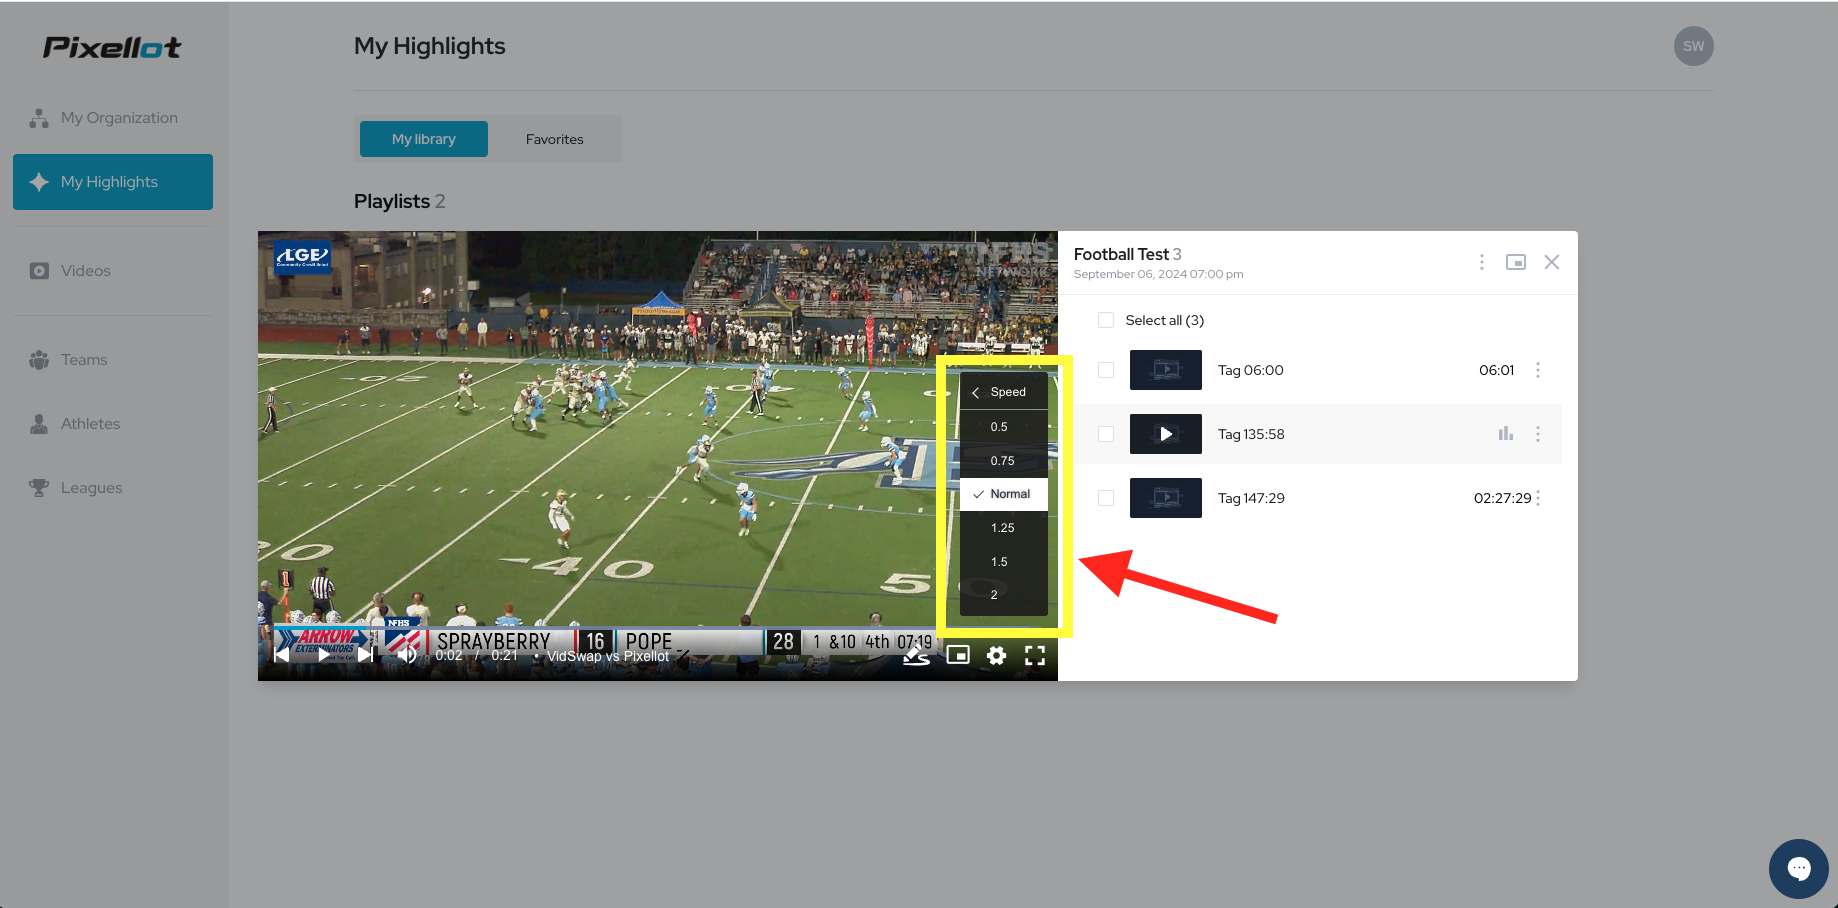Set playback speed to 0.5
Viewport: 1838px width, 908px height.
coord(1004,427)
